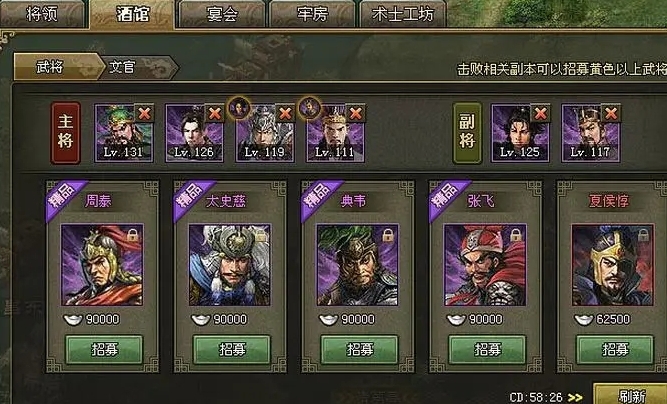
Task: Select the 太史慈 portrait card
Action: click(x=230, y=265)
